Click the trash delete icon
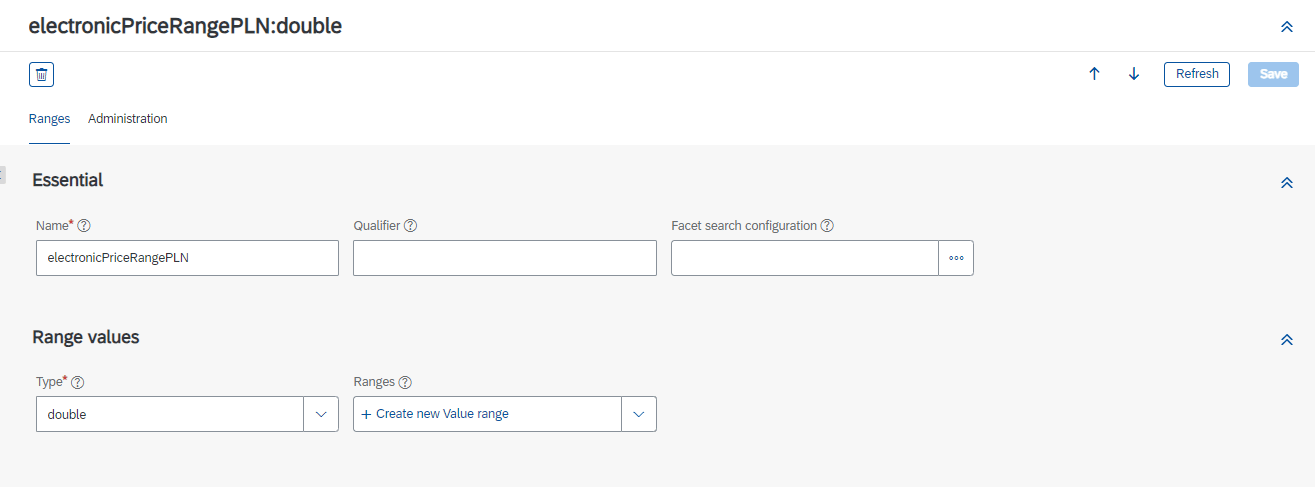The width and height of the screenshot is (1315, 487). point(41,74)
